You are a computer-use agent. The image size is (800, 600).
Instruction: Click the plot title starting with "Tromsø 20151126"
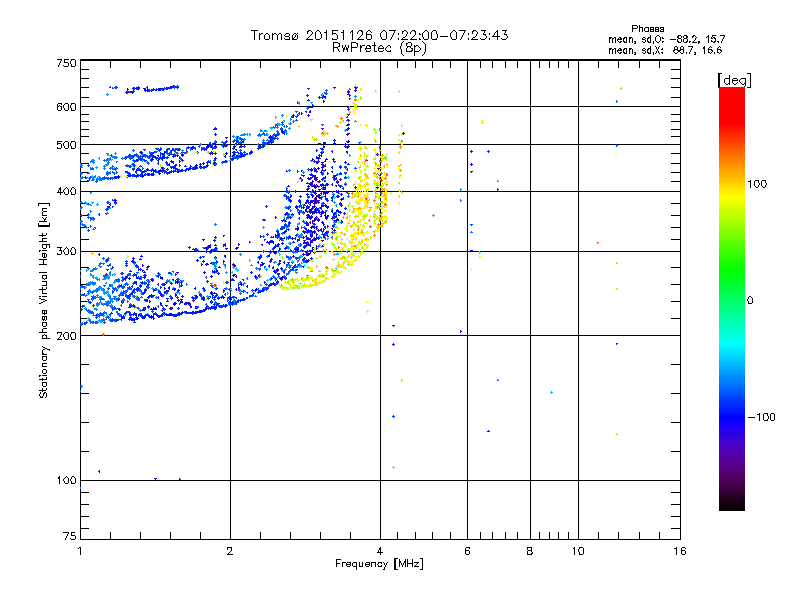(x=379, y=35)
